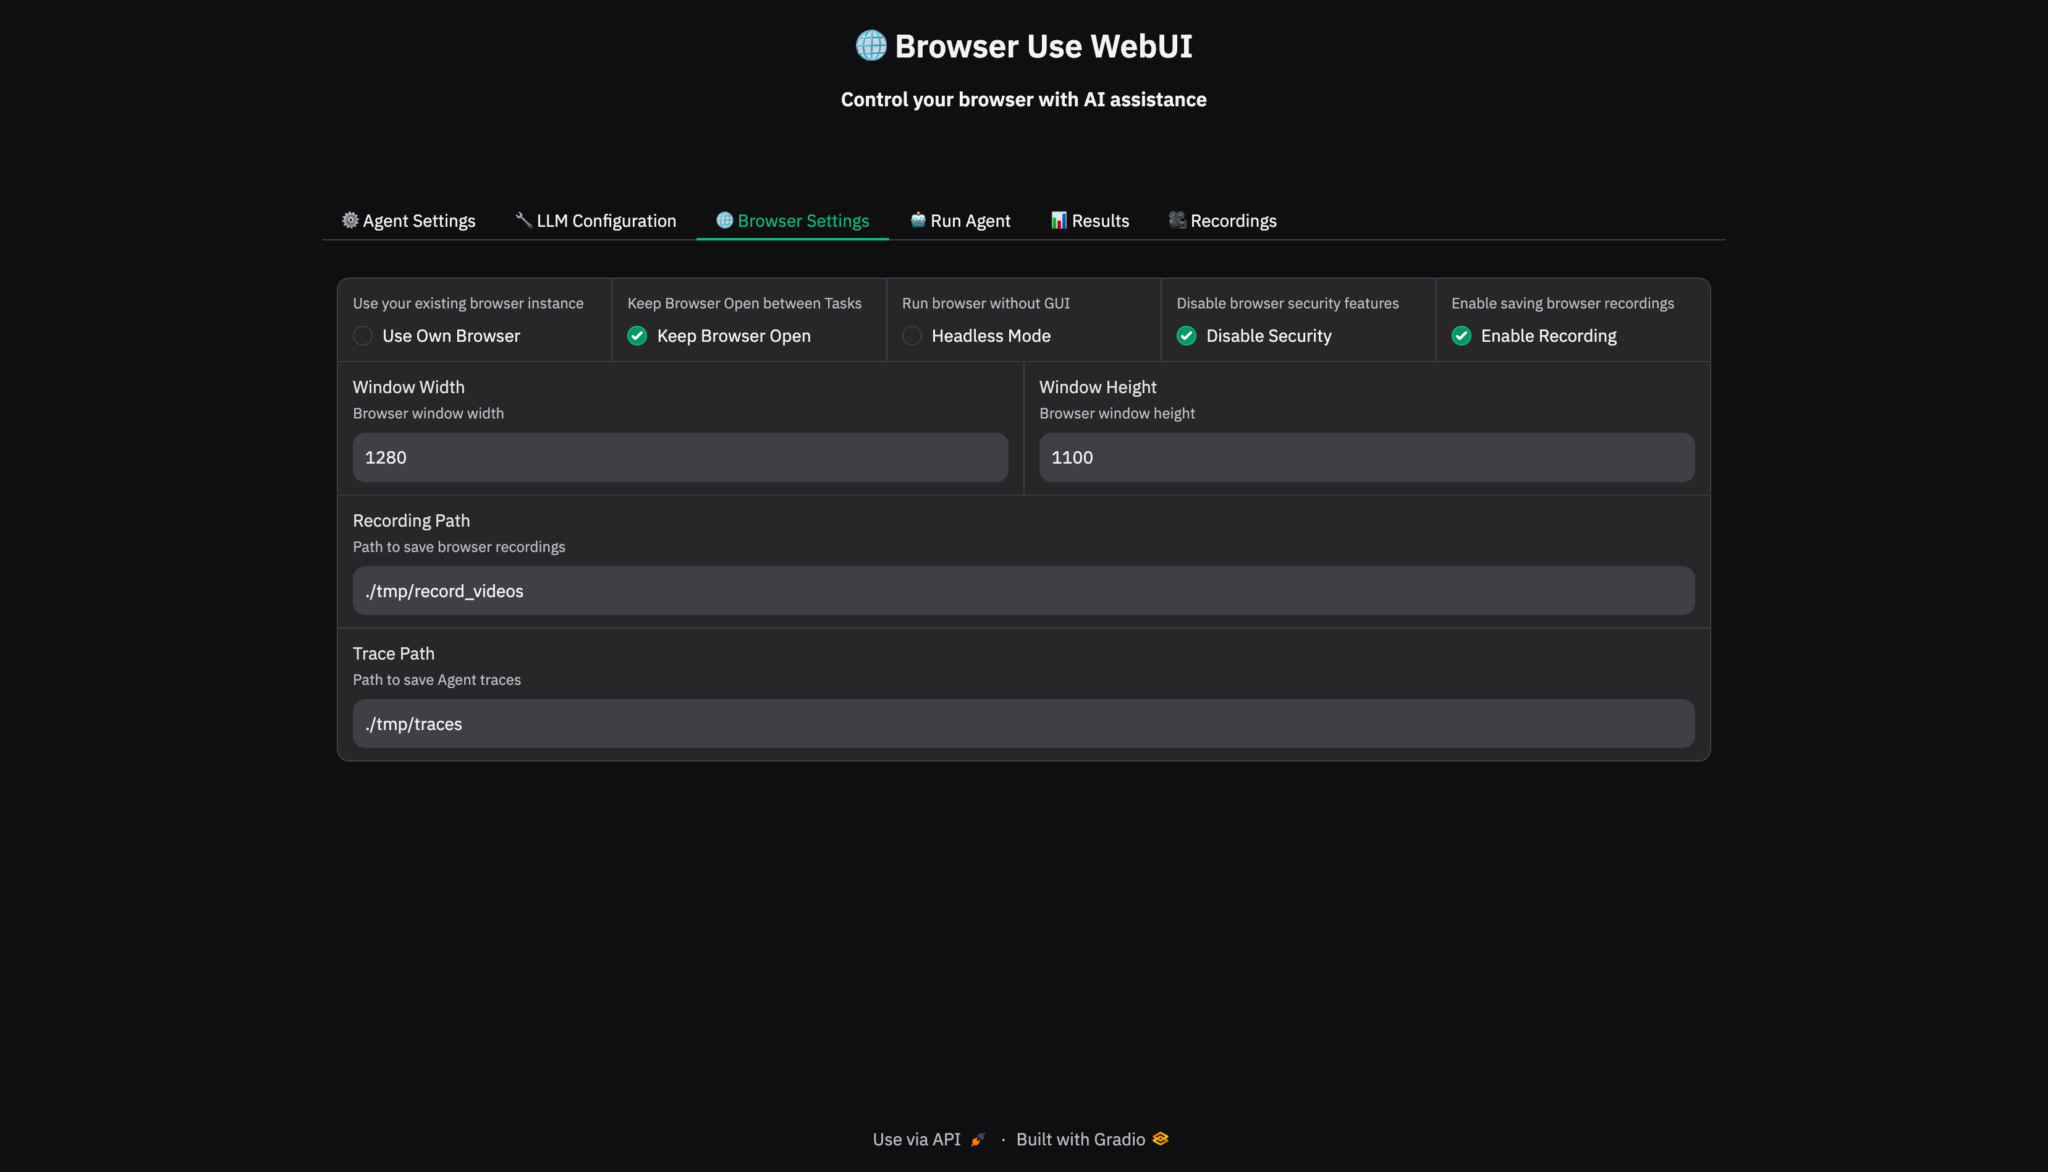Click the Use via API link
Screen dimensions: 2048x1172
coord(916,1139)
